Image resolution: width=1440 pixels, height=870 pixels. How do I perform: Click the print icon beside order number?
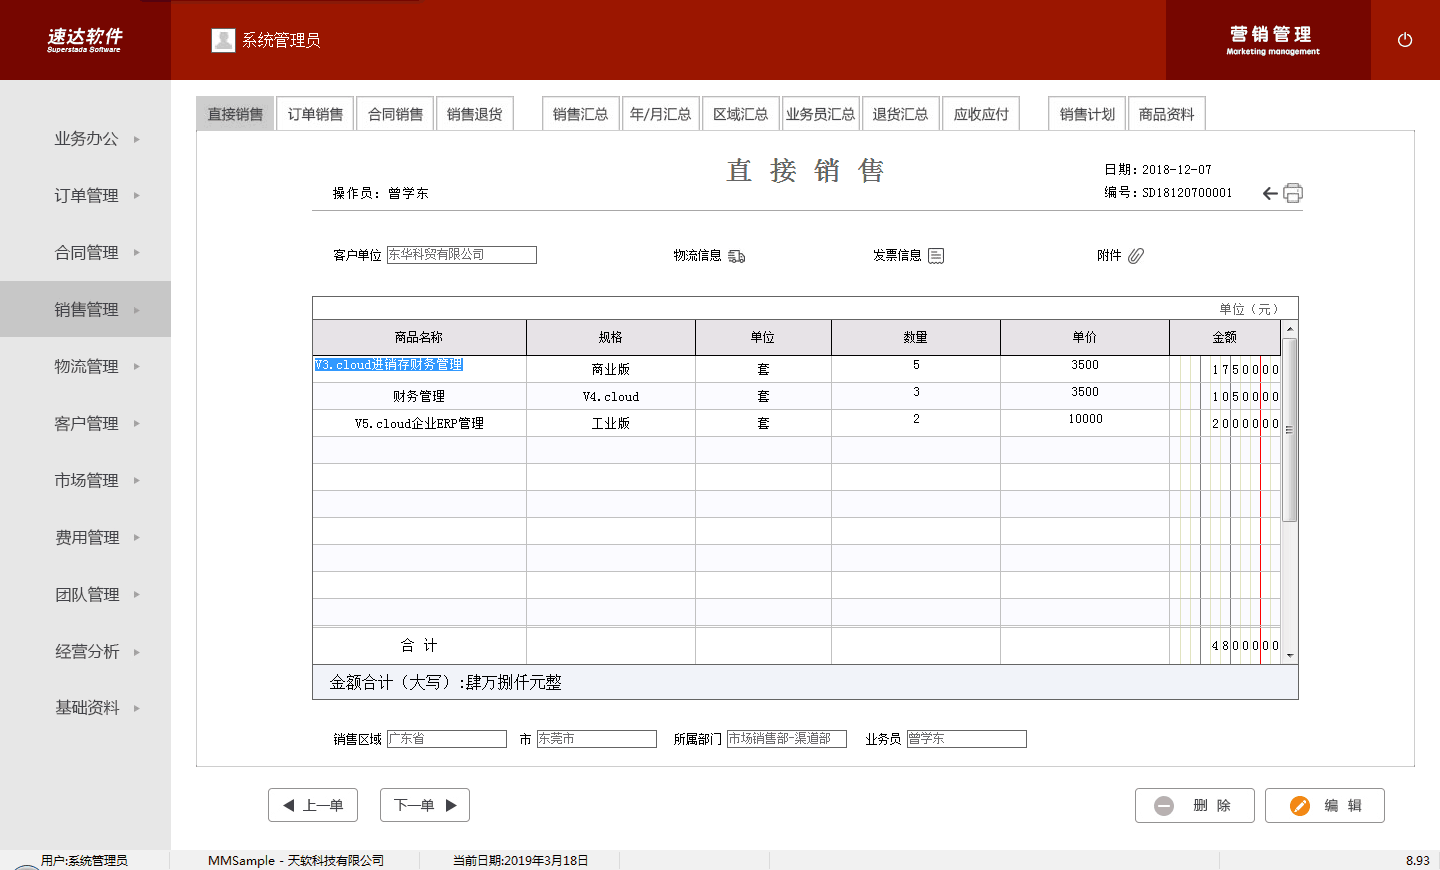pos(1293,193)
